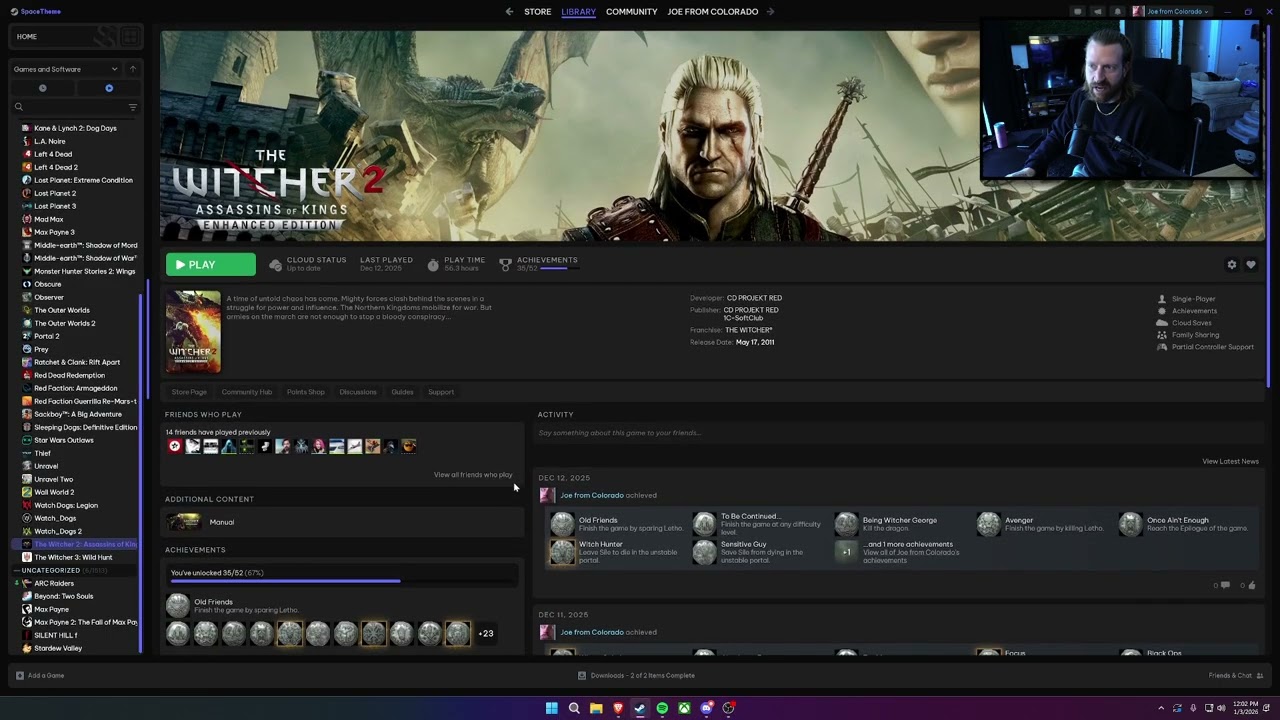Click the Cloud Status icon
Screen dimensions: 1280x720
275,265
